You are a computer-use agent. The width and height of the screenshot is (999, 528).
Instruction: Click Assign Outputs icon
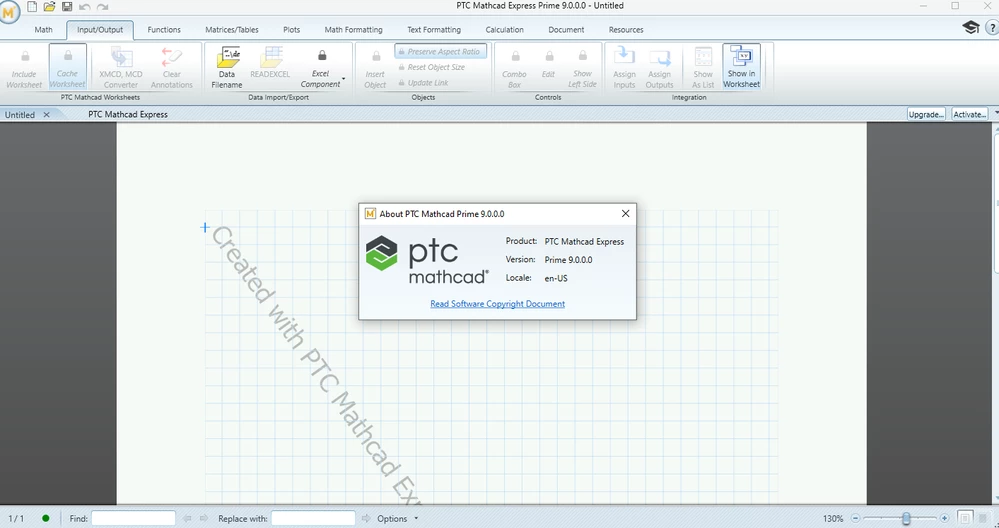659,68
